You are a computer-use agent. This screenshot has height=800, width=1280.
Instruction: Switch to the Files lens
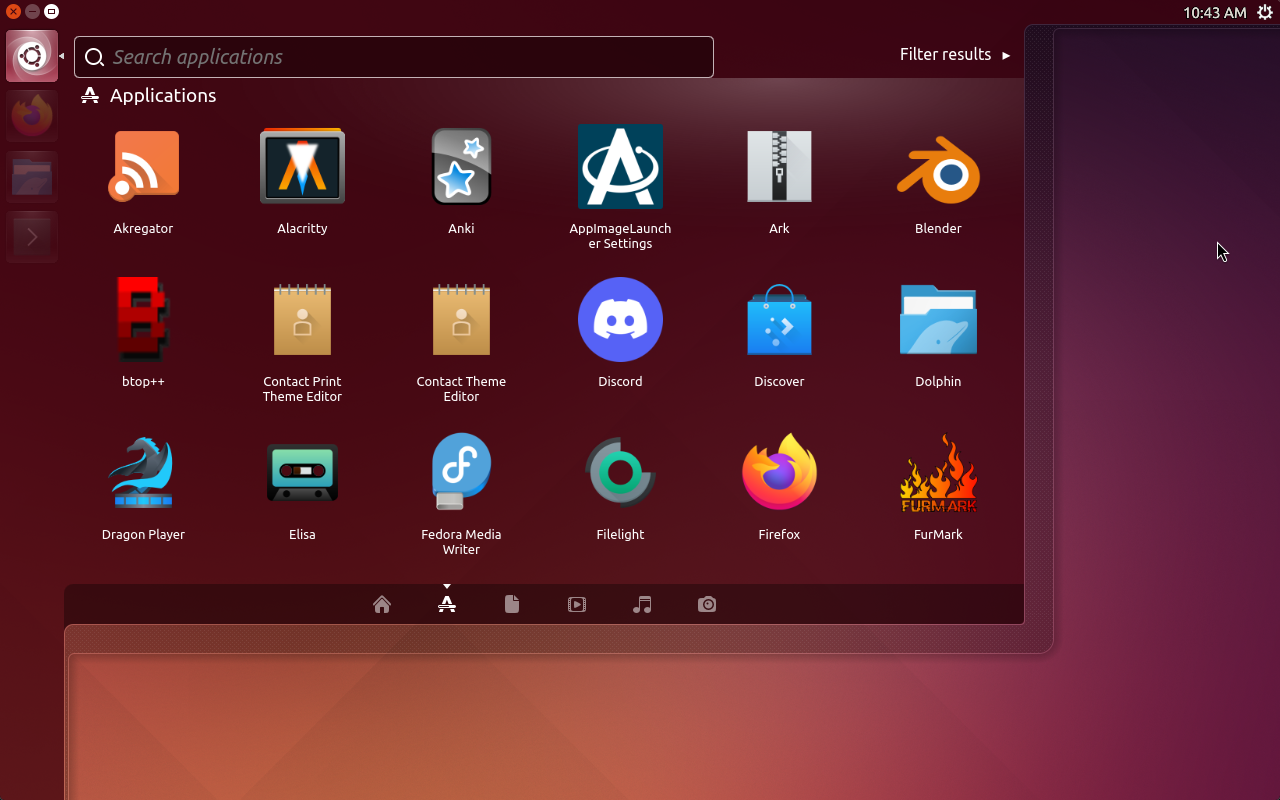512,604
